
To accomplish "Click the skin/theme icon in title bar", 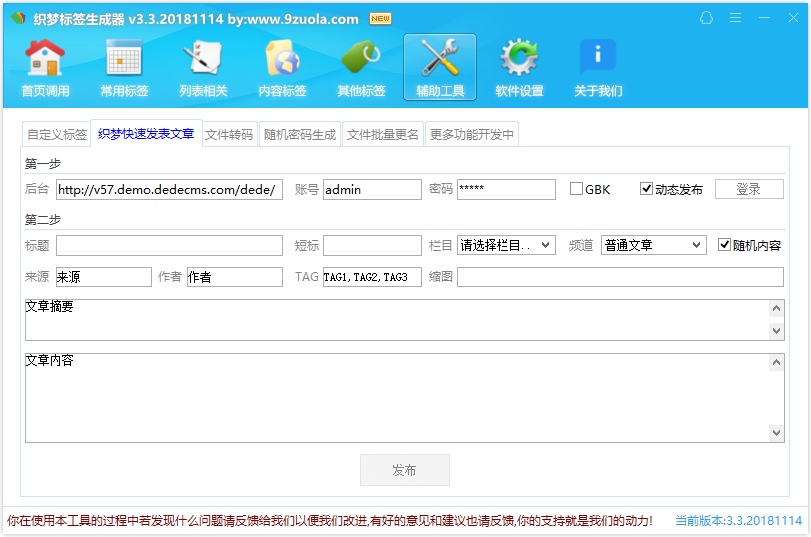I will point(707,18).
